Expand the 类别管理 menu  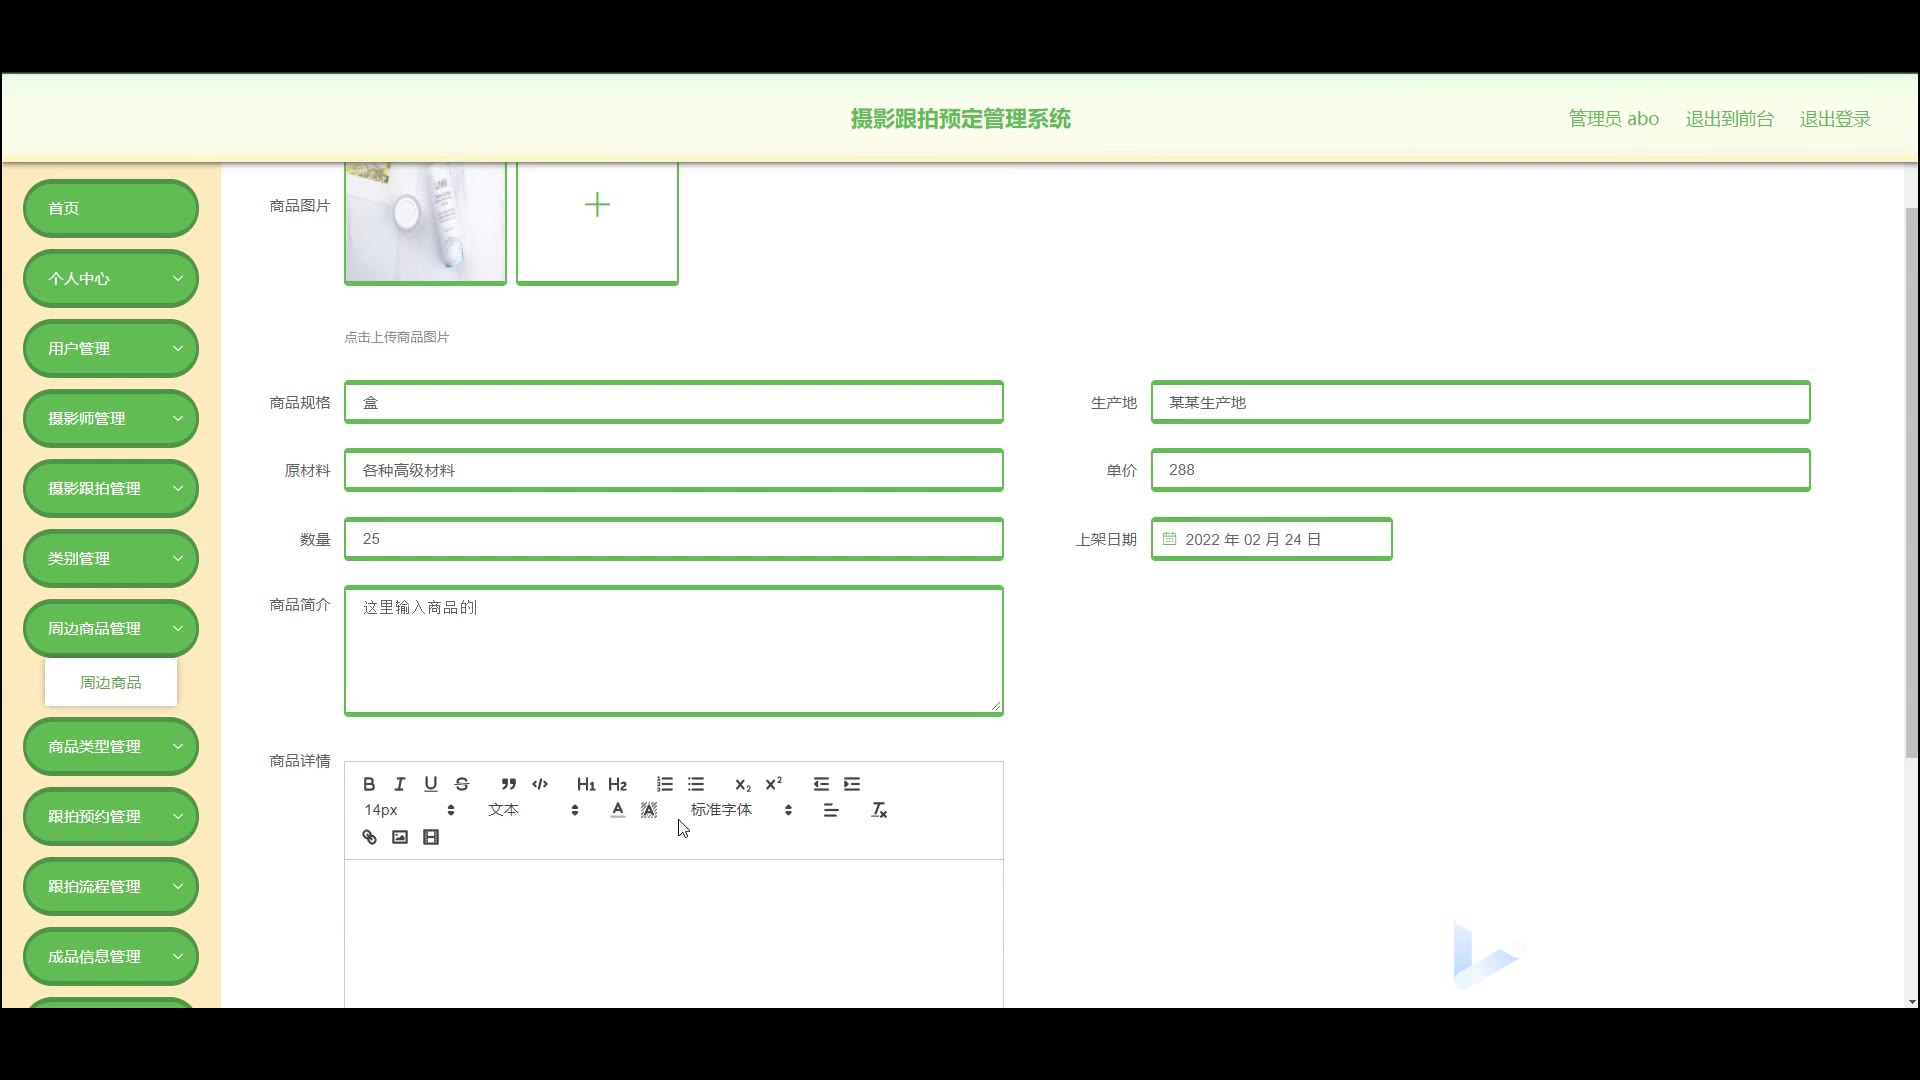(x=111, y=558)
